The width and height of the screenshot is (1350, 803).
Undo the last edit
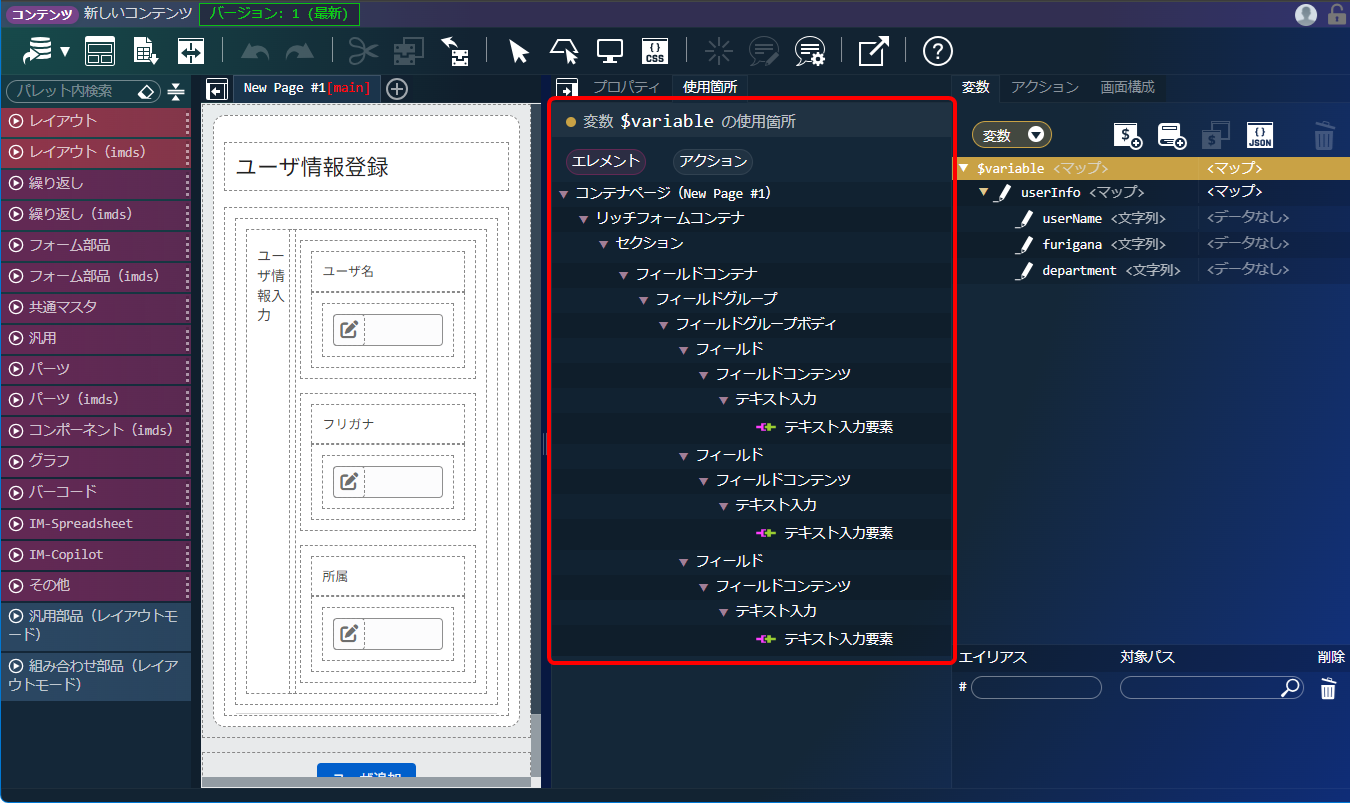pyautogui.click(x=255, y=52)
